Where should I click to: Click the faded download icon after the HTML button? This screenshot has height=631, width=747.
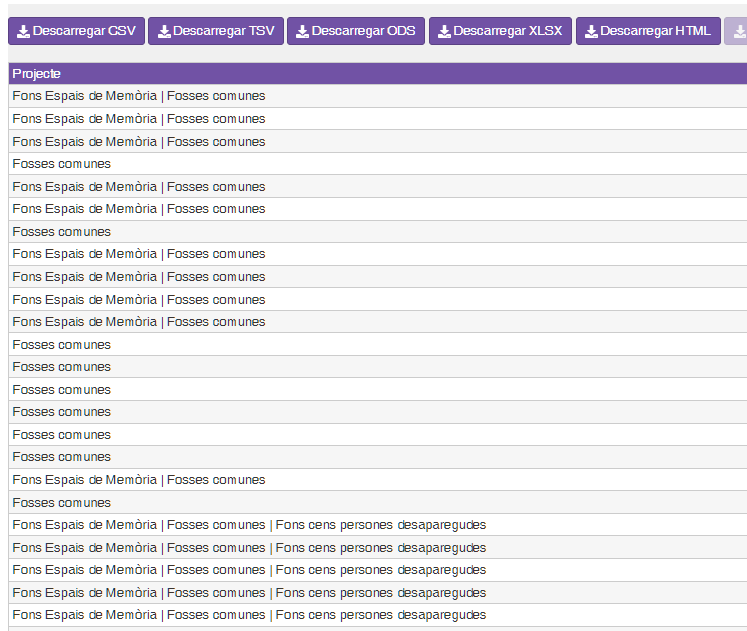click(739, 31)
